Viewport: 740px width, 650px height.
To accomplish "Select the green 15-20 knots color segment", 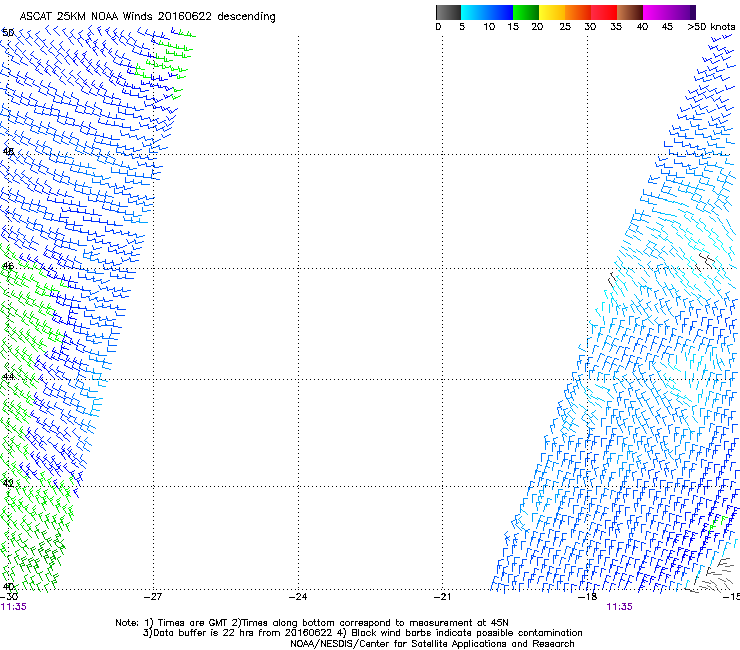I will point(526,12).
